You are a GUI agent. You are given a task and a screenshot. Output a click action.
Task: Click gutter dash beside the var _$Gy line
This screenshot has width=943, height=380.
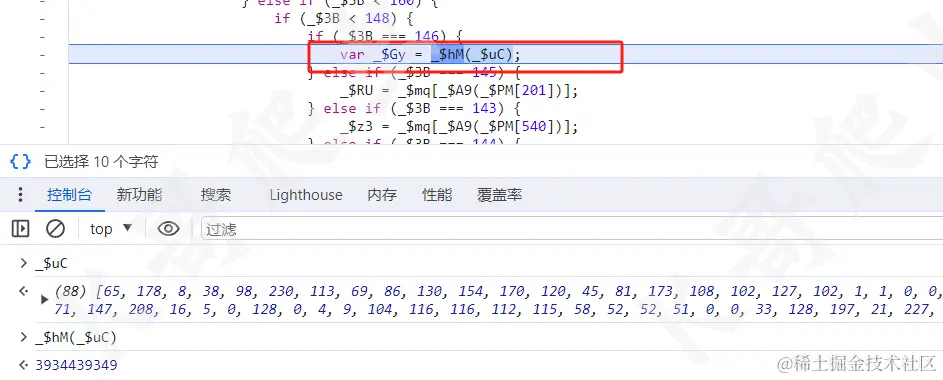point(41,55)
